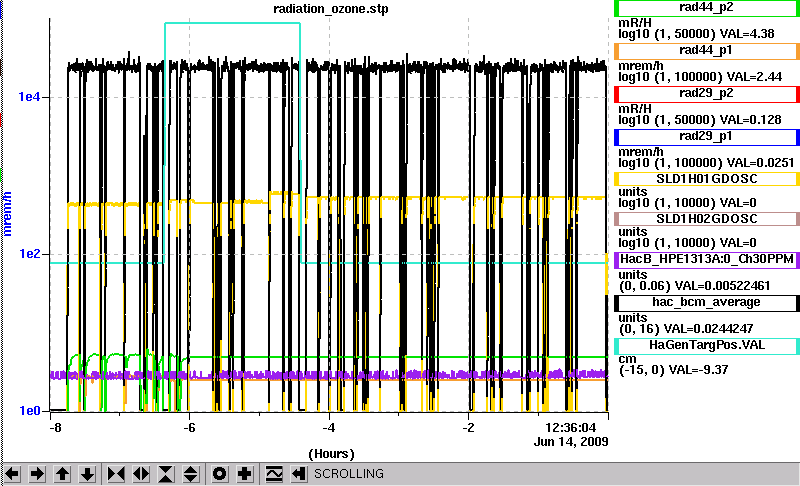Select the hac_bcm_average curve legend entry
Screen dimensions: 800x486
pyautogui.click(x=707, y=302)
